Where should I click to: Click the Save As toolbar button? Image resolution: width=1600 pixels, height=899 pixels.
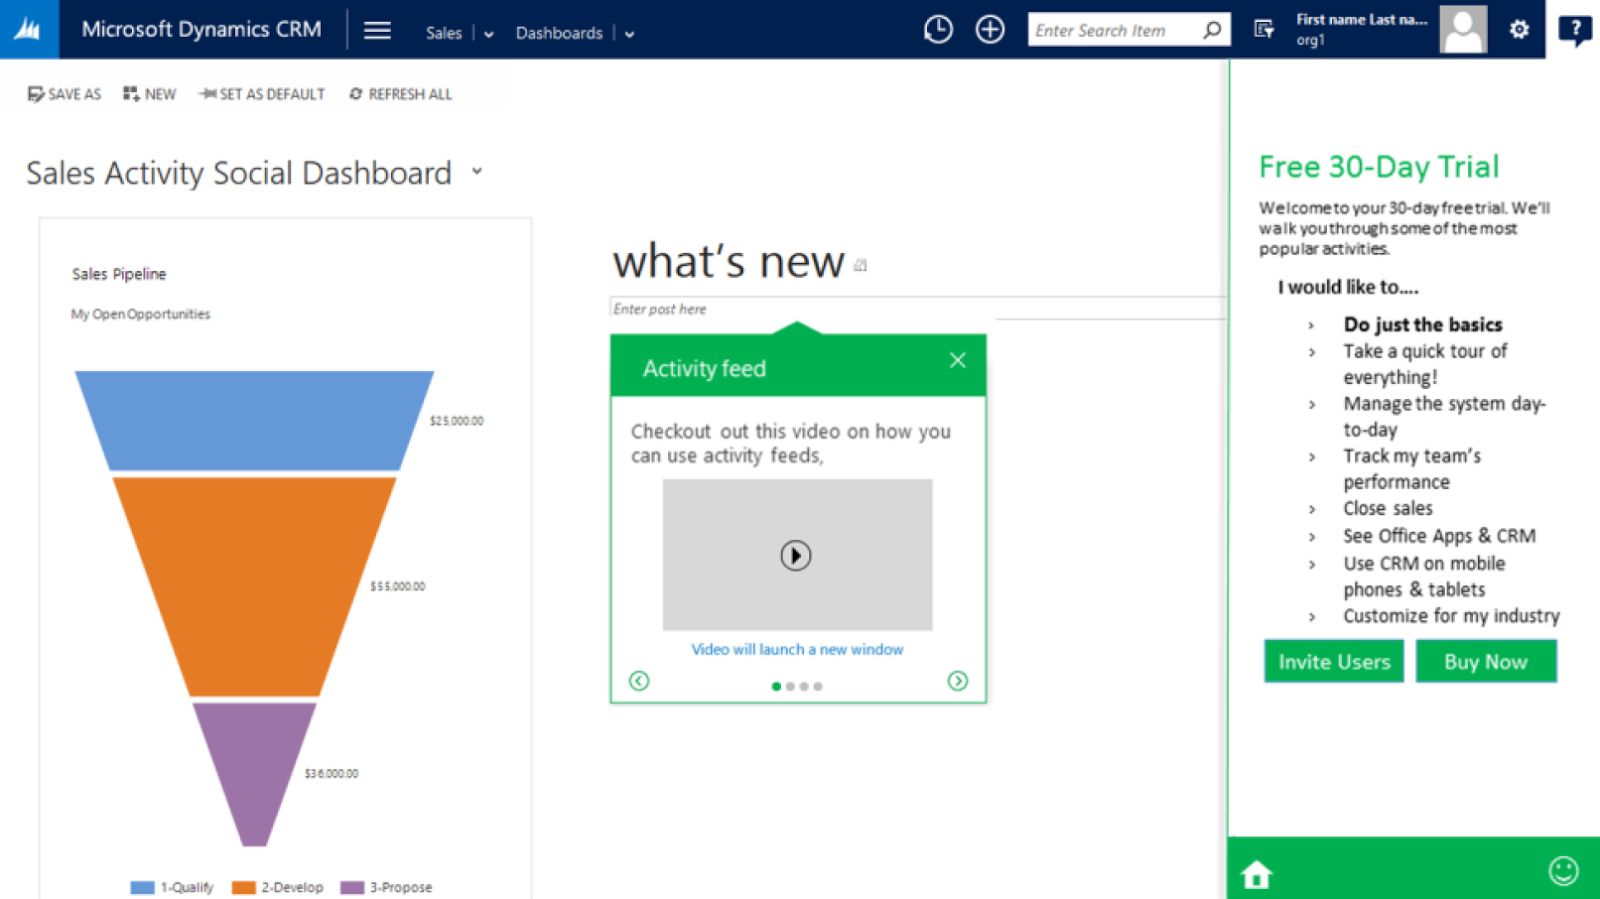65,94
